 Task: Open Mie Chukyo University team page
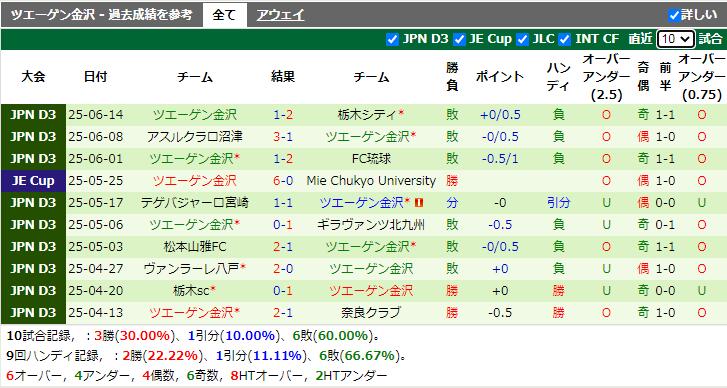coord(371,181)
